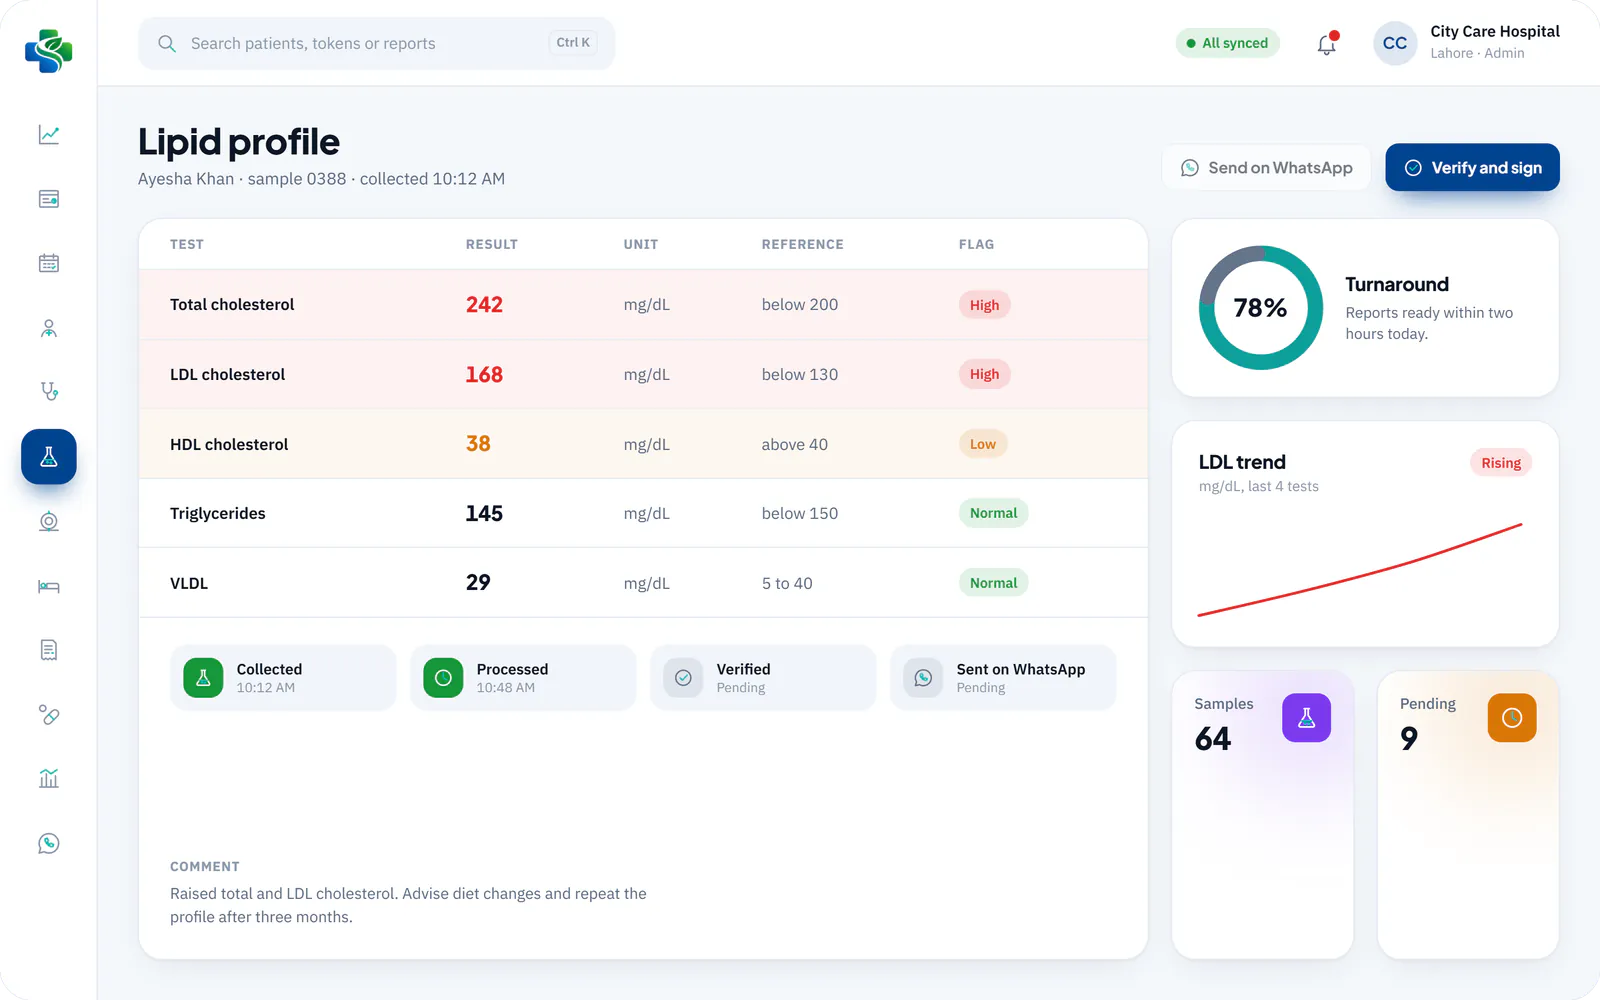The width and height of the screenshot is (1600, 1000).
Task: Open the WhatsApp icon in sidebar
Action: [49, 844]
